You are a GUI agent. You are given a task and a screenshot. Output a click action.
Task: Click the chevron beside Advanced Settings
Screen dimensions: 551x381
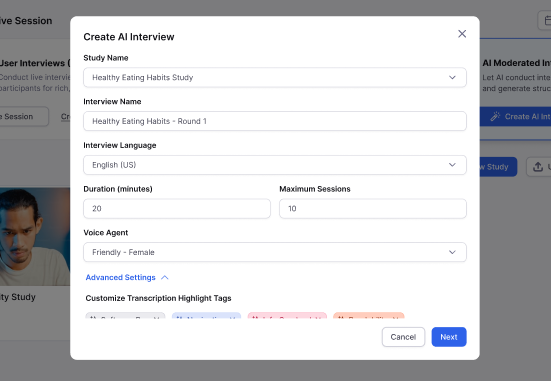(x=164, y=278)
